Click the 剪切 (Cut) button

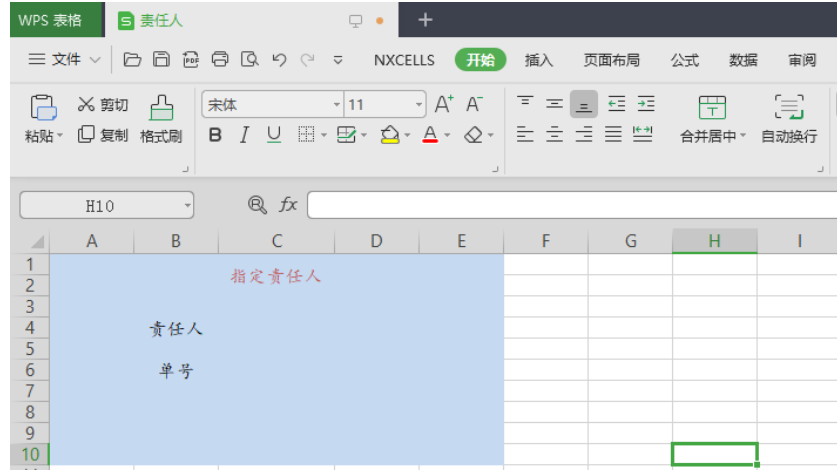pyautogui.click(x=103, y=105)
